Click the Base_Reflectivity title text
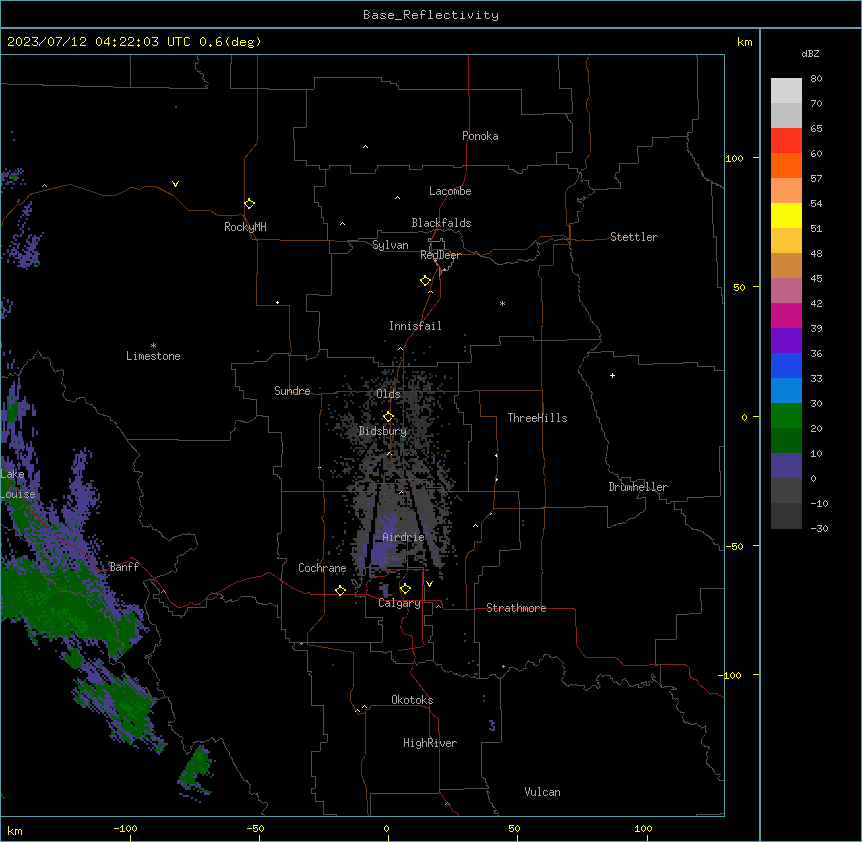 [x=431, y=15]
